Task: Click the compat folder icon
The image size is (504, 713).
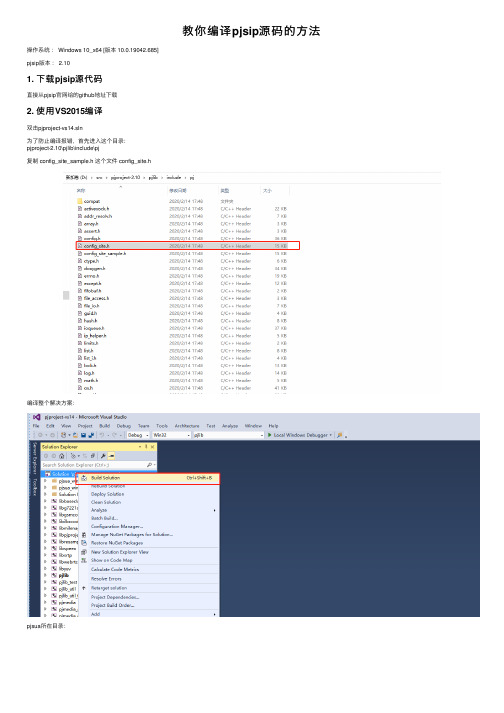Action: (80, 201)
